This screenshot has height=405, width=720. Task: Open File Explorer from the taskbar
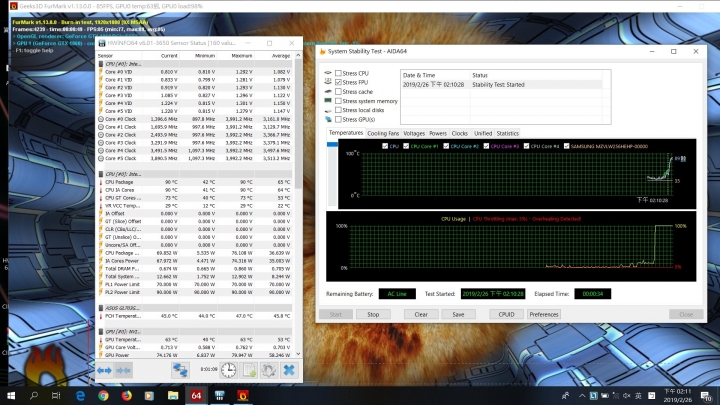173,395
